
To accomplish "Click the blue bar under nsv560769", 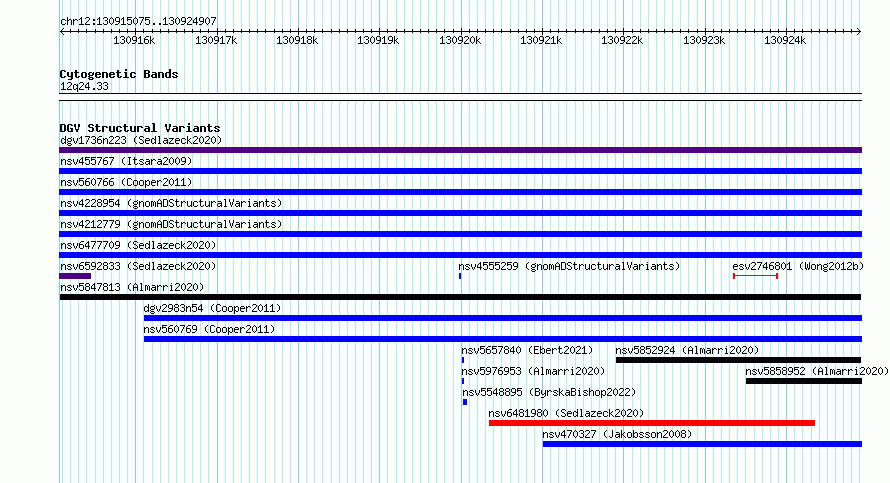I will pyautogui.click(x=503, y=339).
